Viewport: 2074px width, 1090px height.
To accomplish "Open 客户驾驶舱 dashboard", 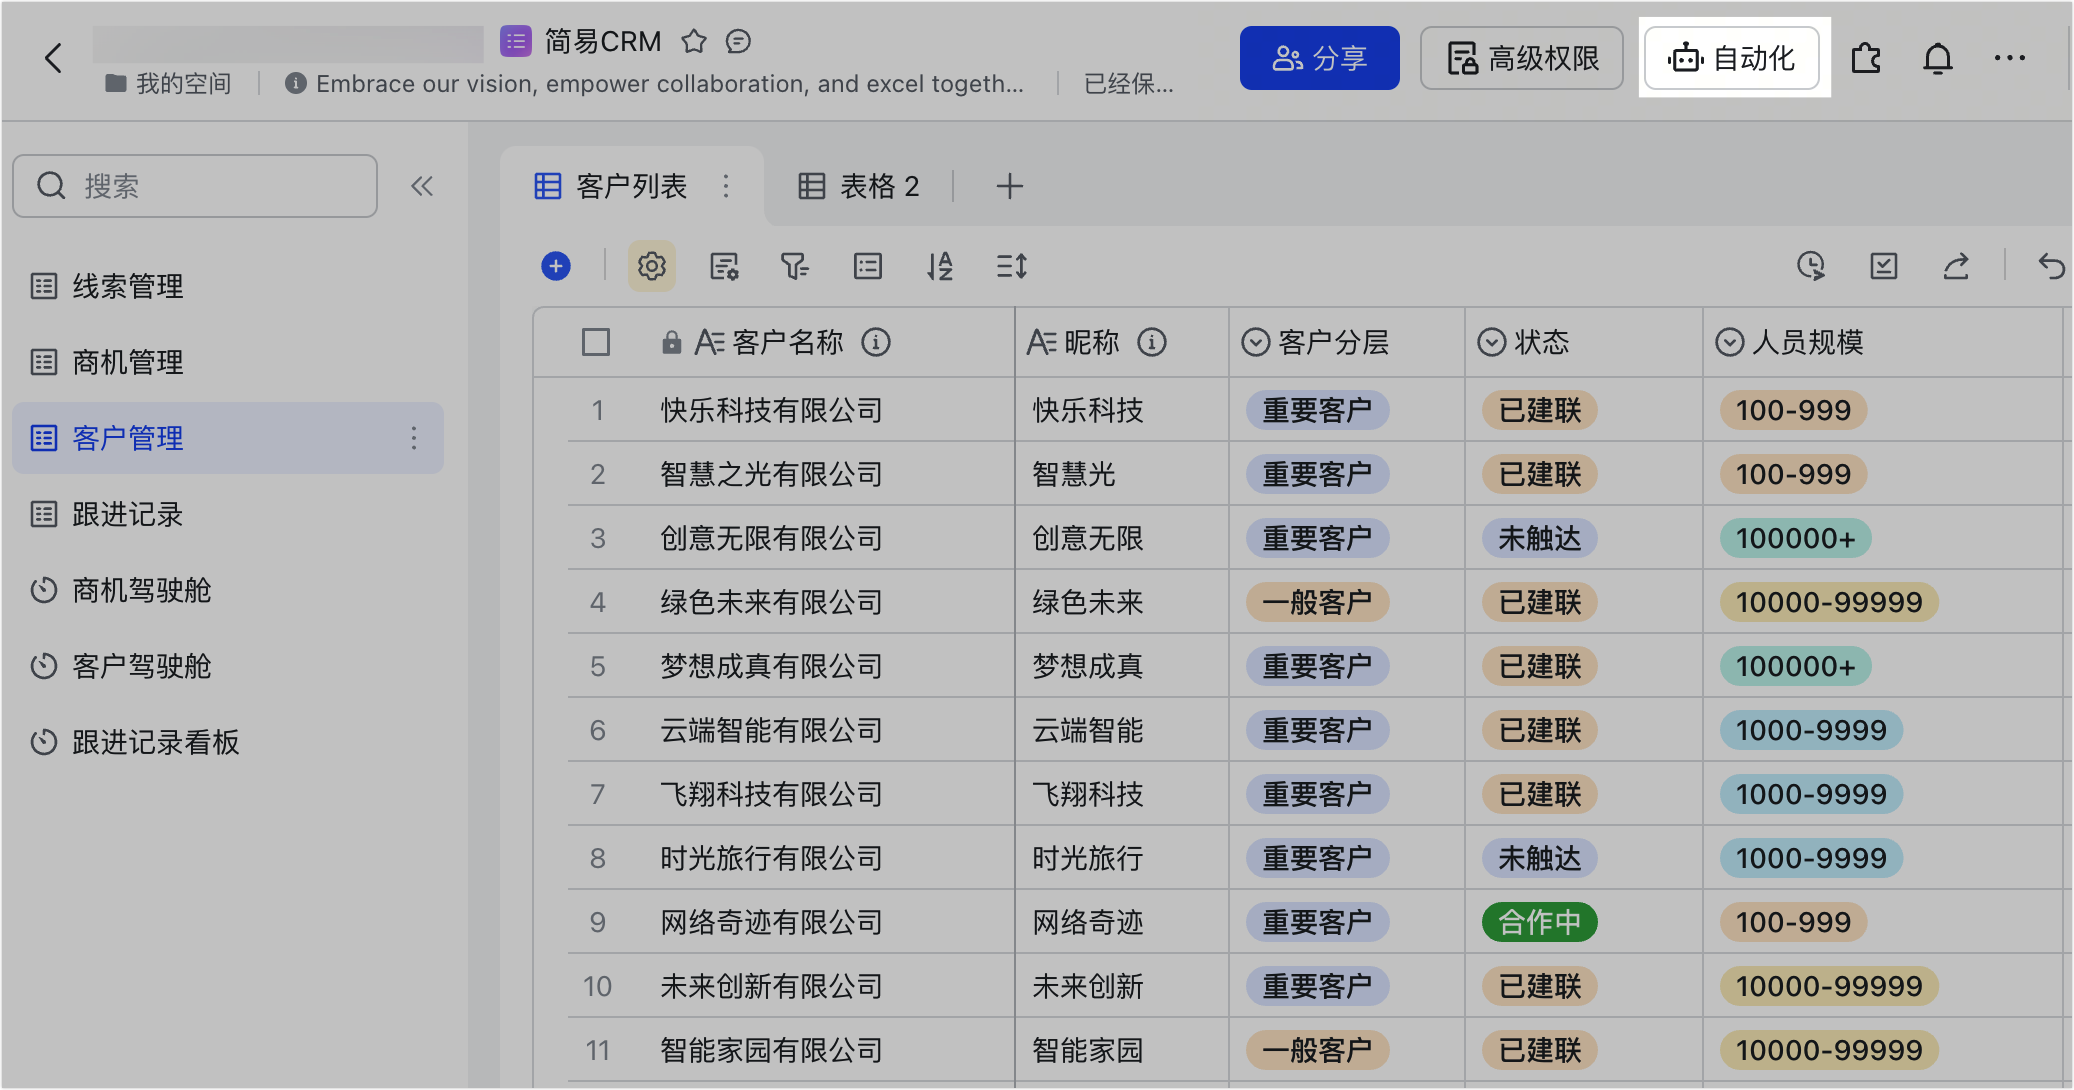I will click(228, 666).
